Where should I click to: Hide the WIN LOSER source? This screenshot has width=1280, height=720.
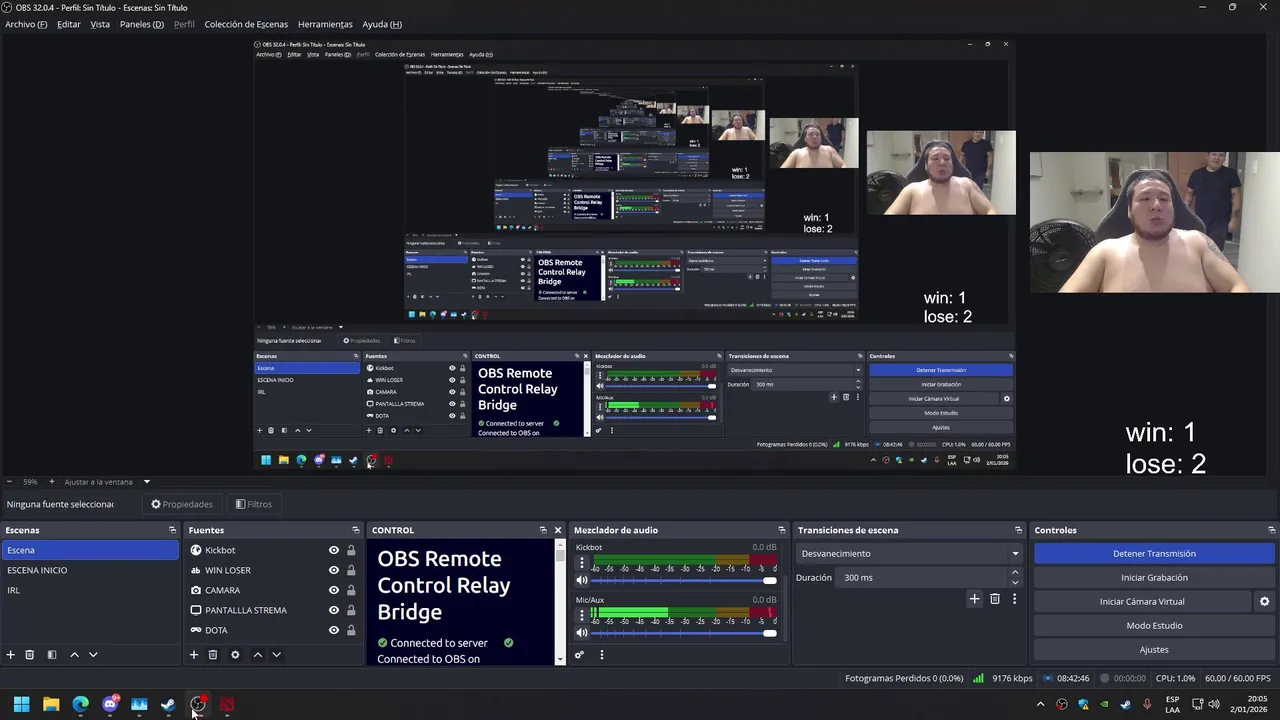334,570
